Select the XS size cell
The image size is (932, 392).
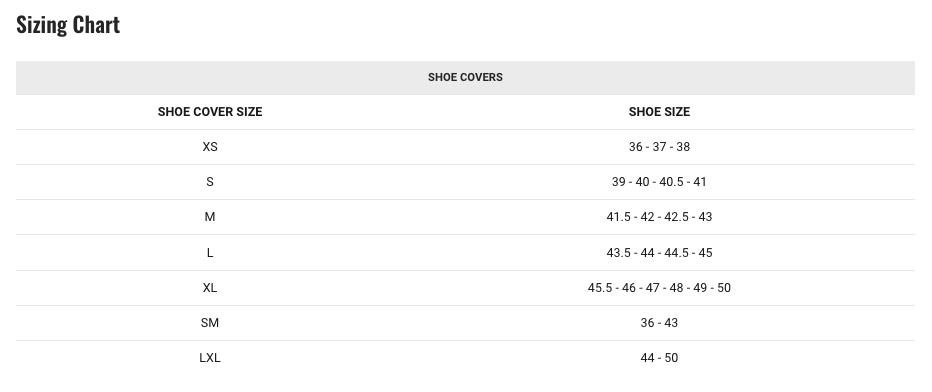[x=210, y=147]
